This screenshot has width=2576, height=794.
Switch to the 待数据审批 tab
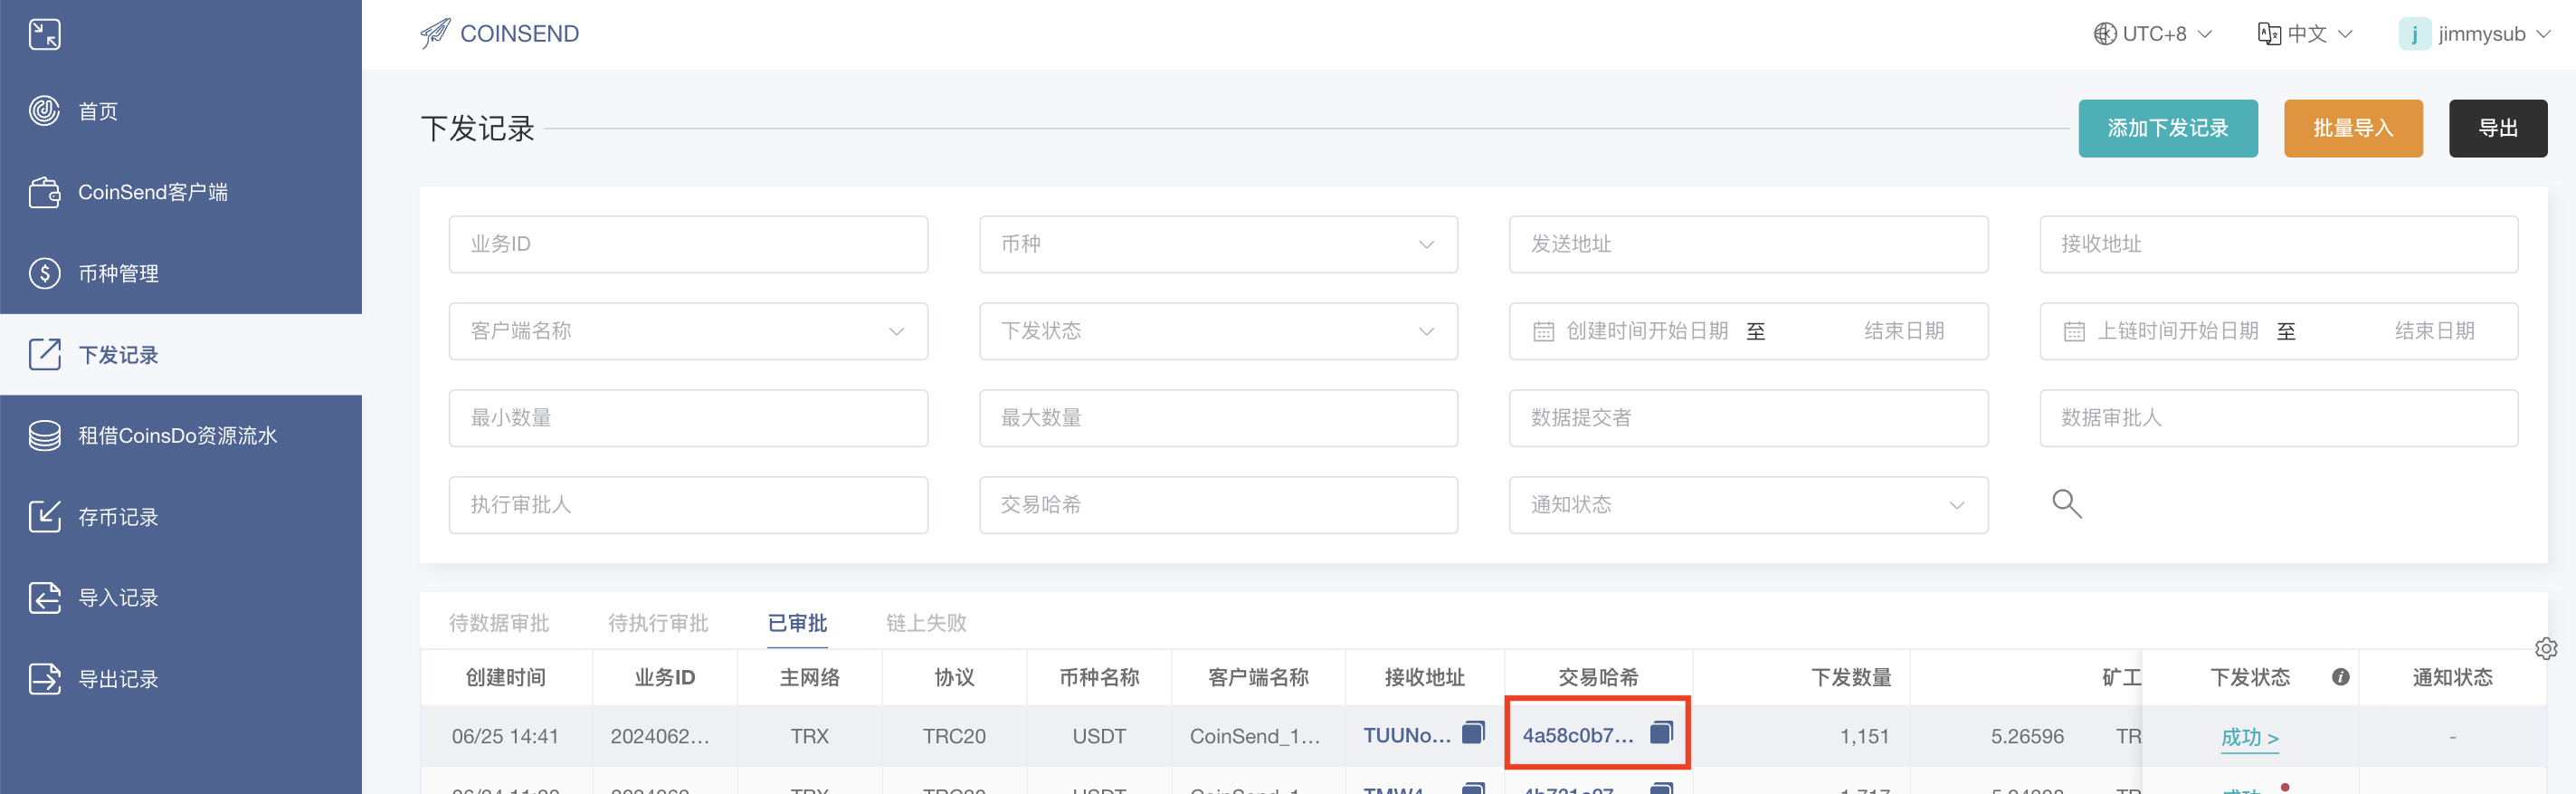pos(499,623)
